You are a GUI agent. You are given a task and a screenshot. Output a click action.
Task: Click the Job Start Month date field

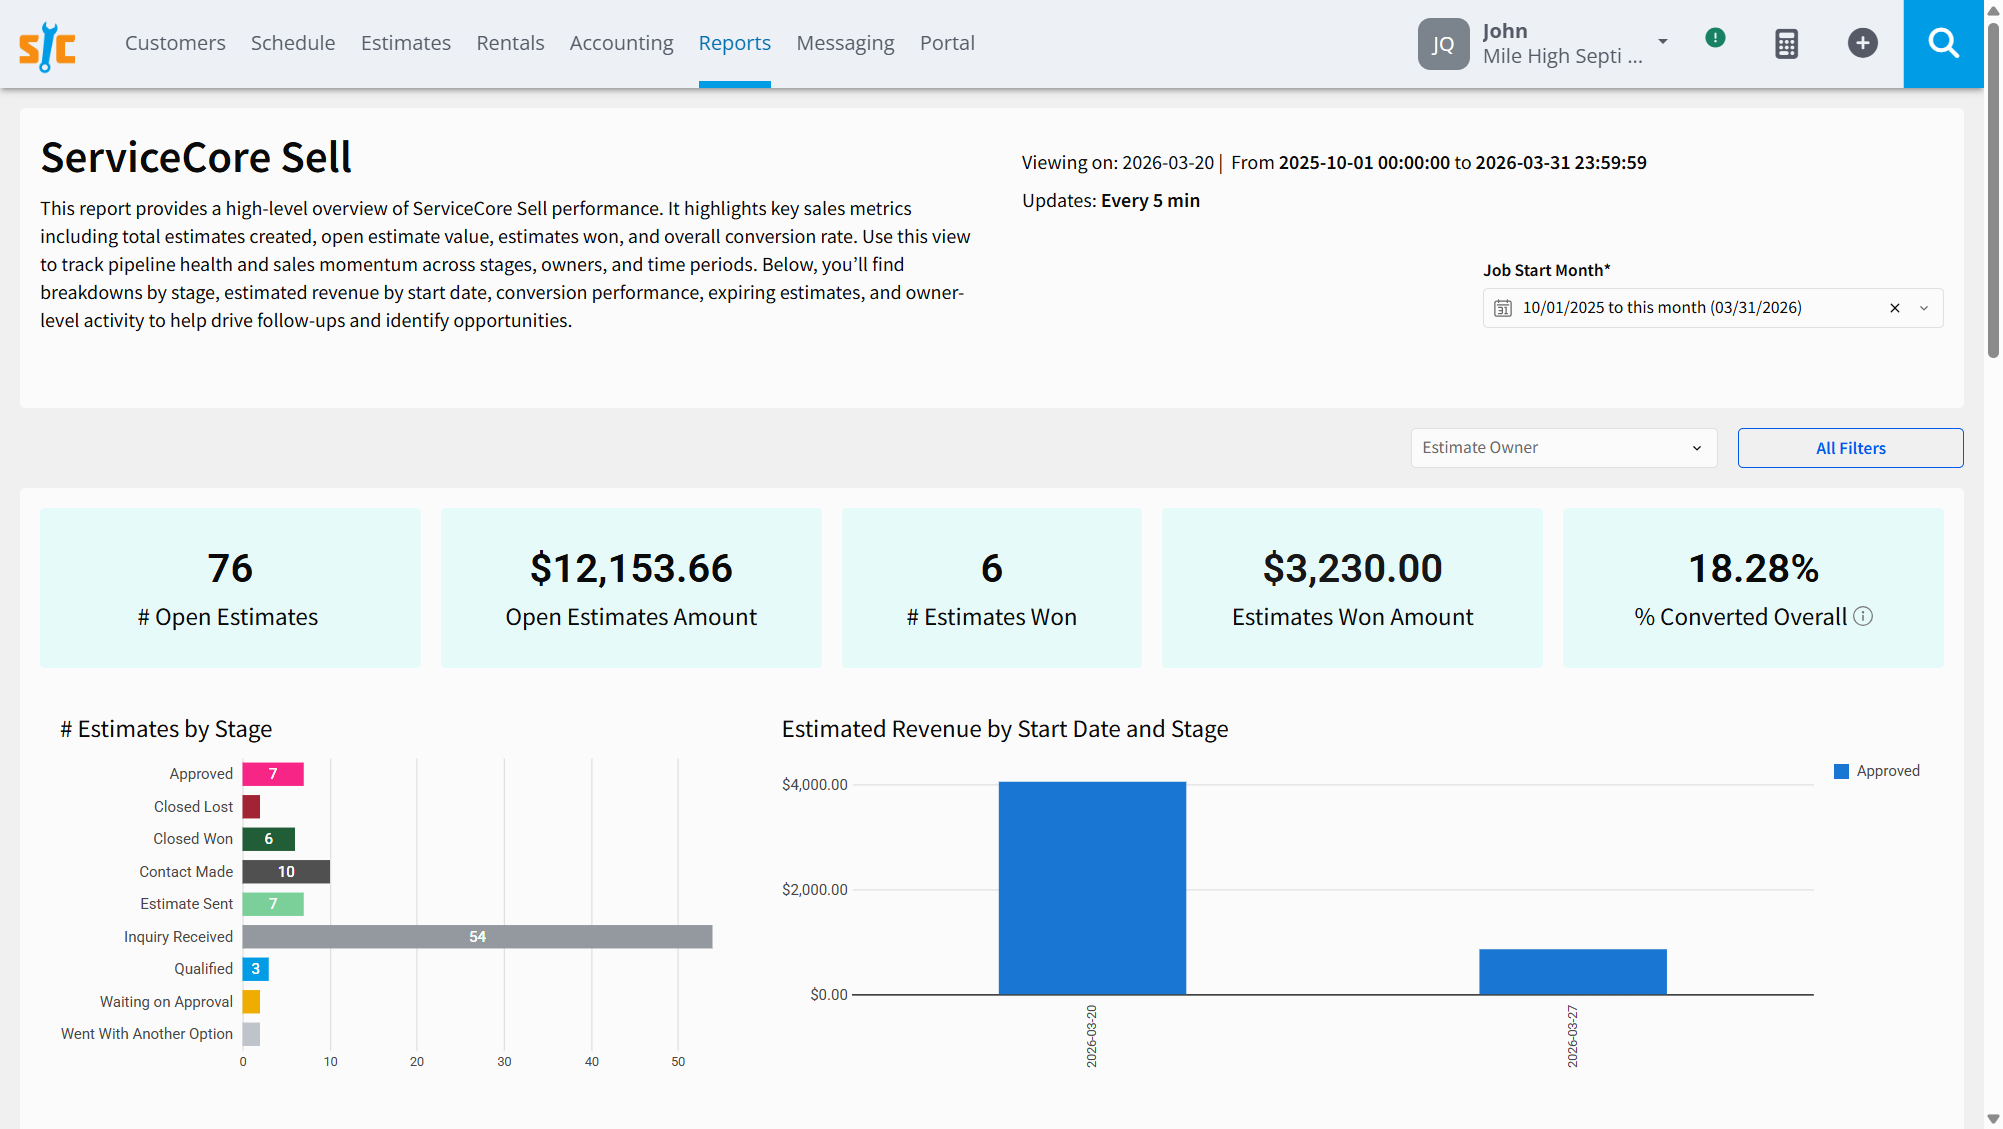click(1712, 308)
